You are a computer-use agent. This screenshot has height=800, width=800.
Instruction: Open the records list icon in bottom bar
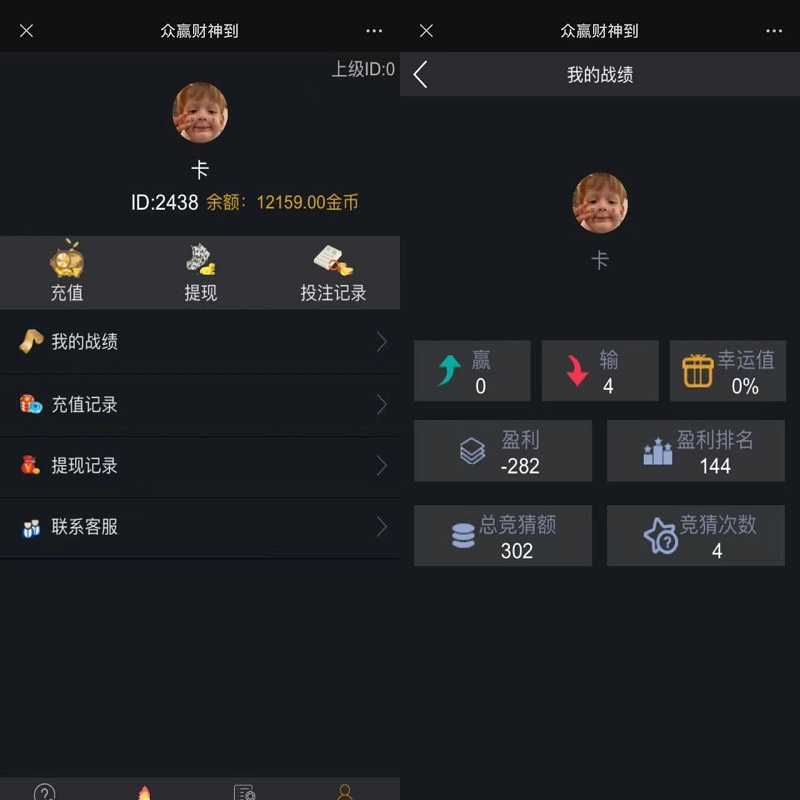click(244, 792)
